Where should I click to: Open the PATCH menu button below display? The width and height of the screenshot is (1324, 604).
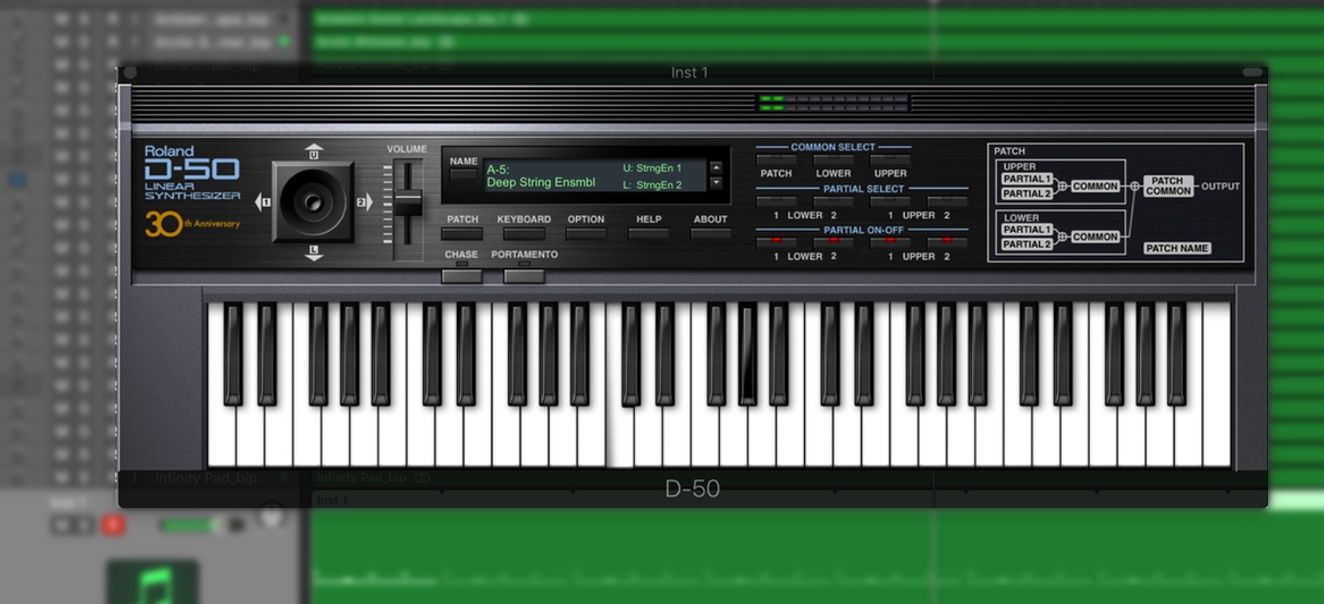tap(462, 233)
